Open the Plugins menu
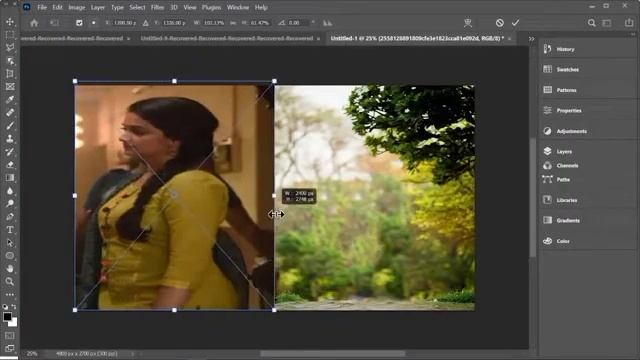 (x=211, y=7)
